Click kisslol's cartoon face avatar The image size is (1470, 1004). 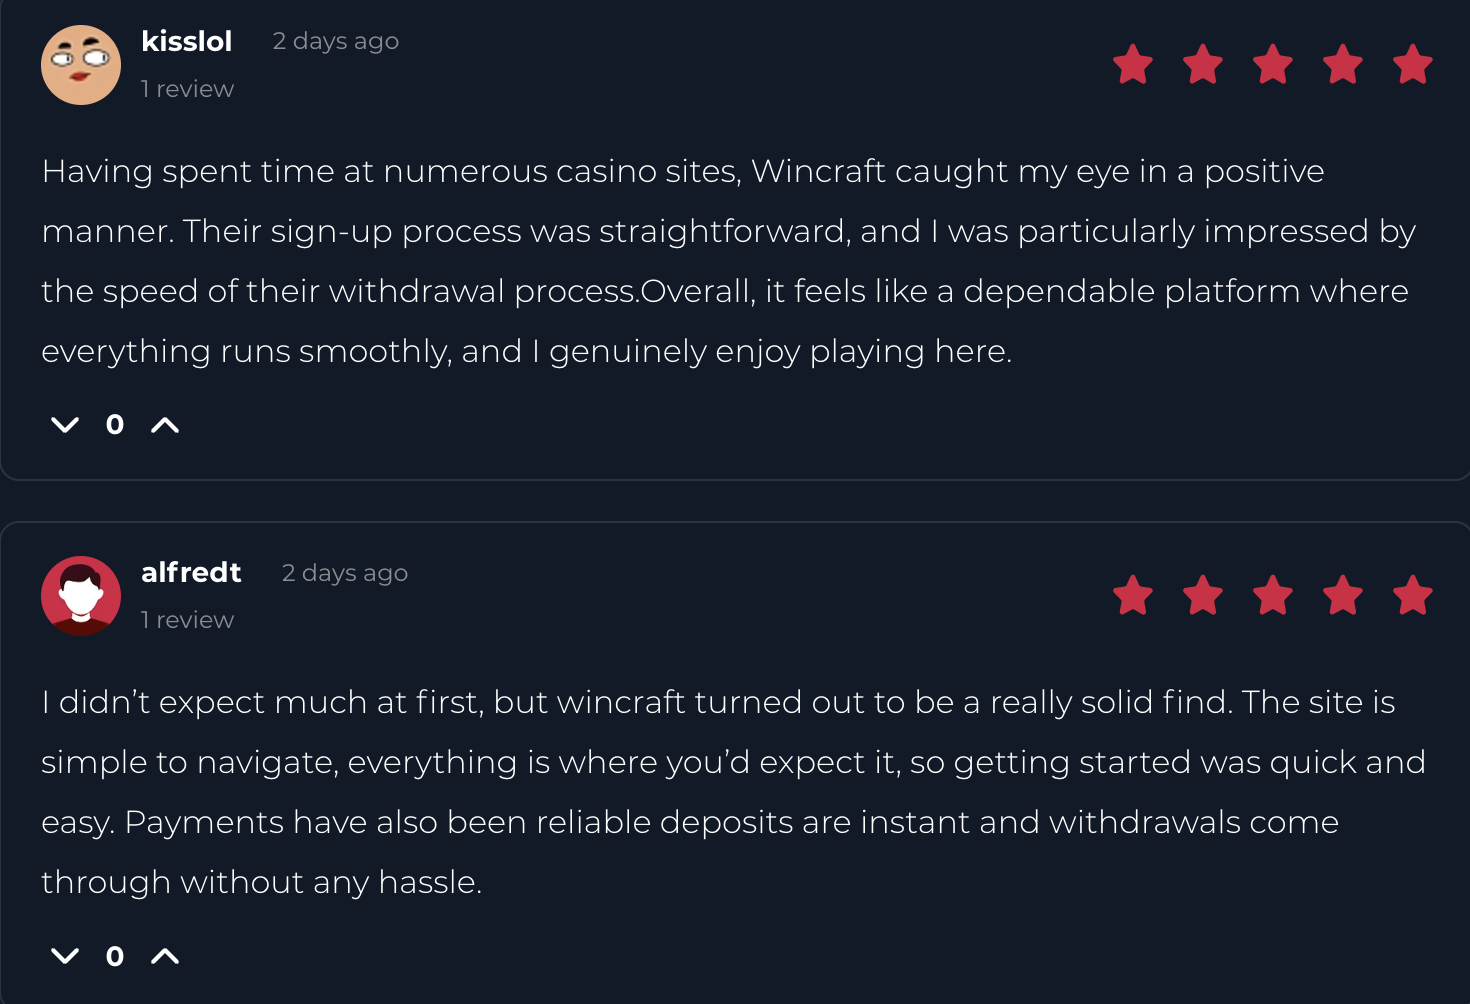click(x=81, y=65)
